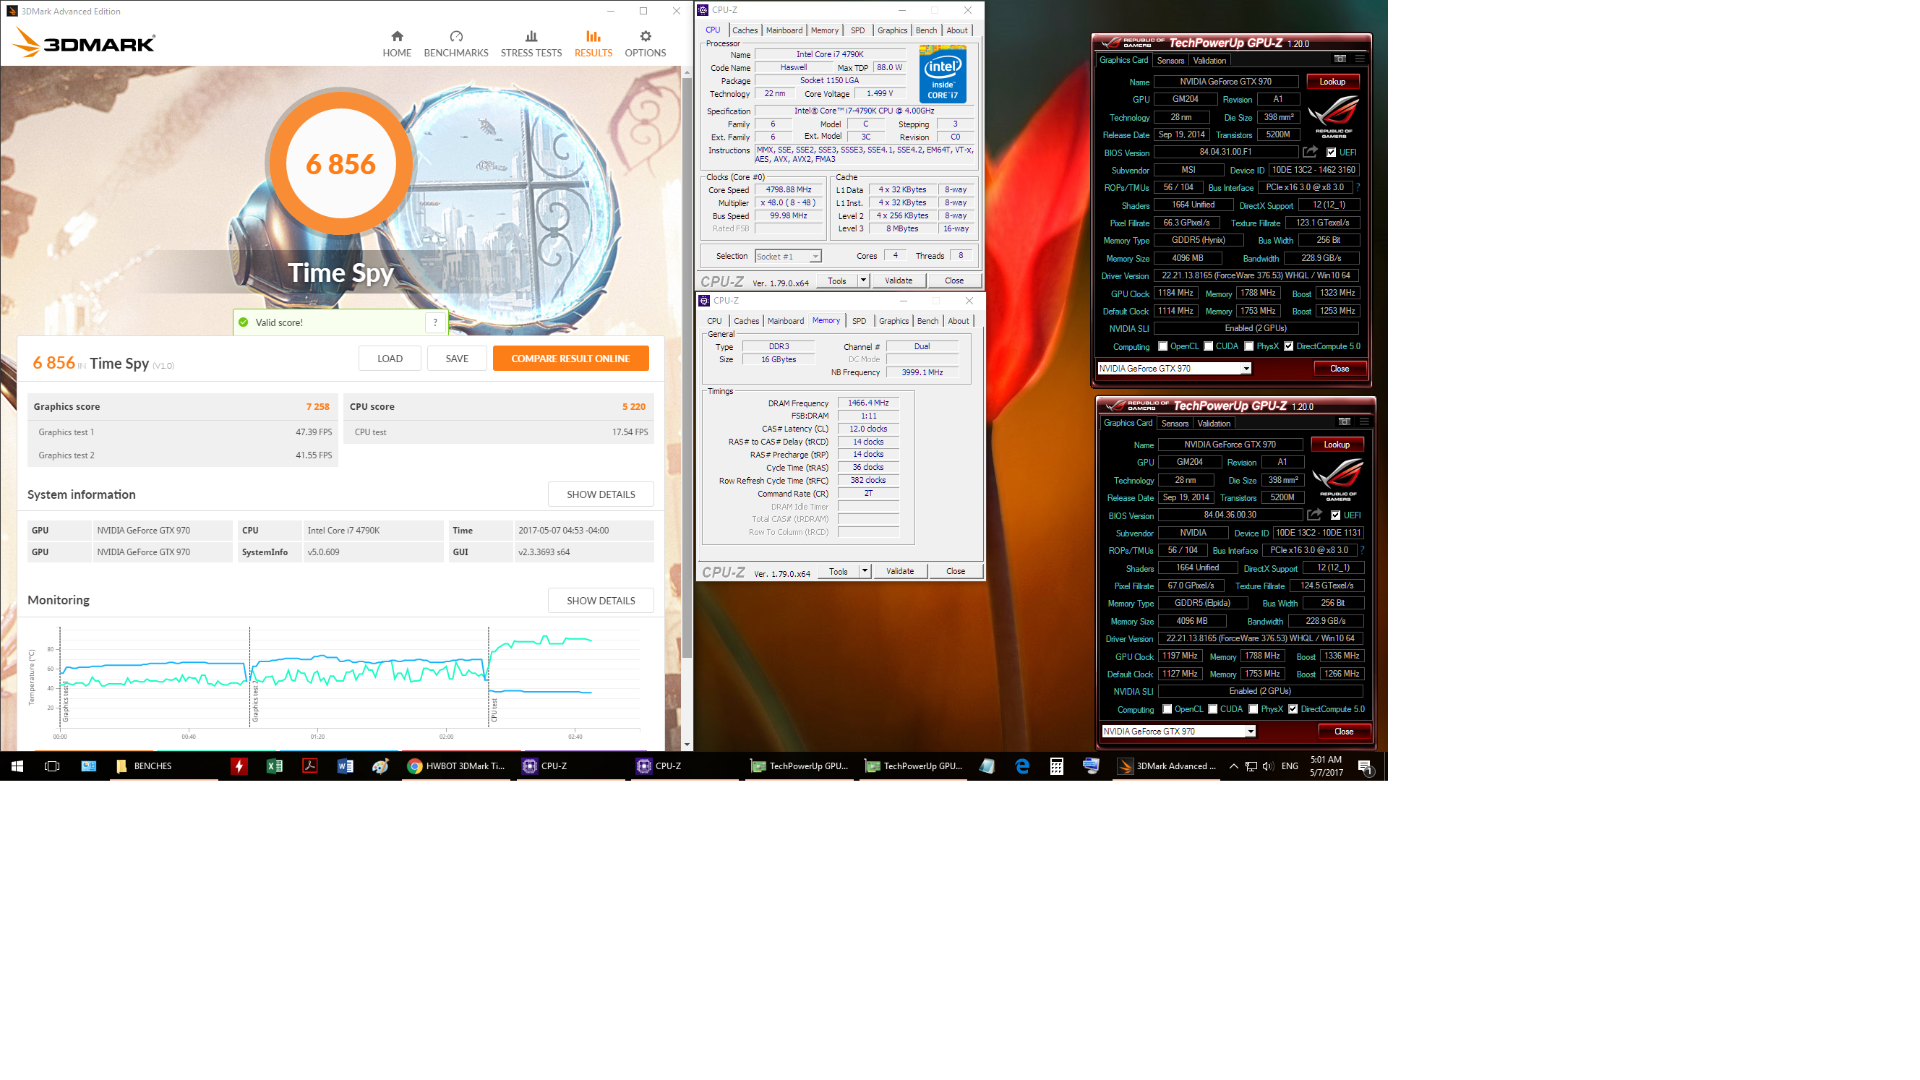Click 3DMark scrollbar down arrow
This screenshot has width=1920, height=1080.
(686, 744)
